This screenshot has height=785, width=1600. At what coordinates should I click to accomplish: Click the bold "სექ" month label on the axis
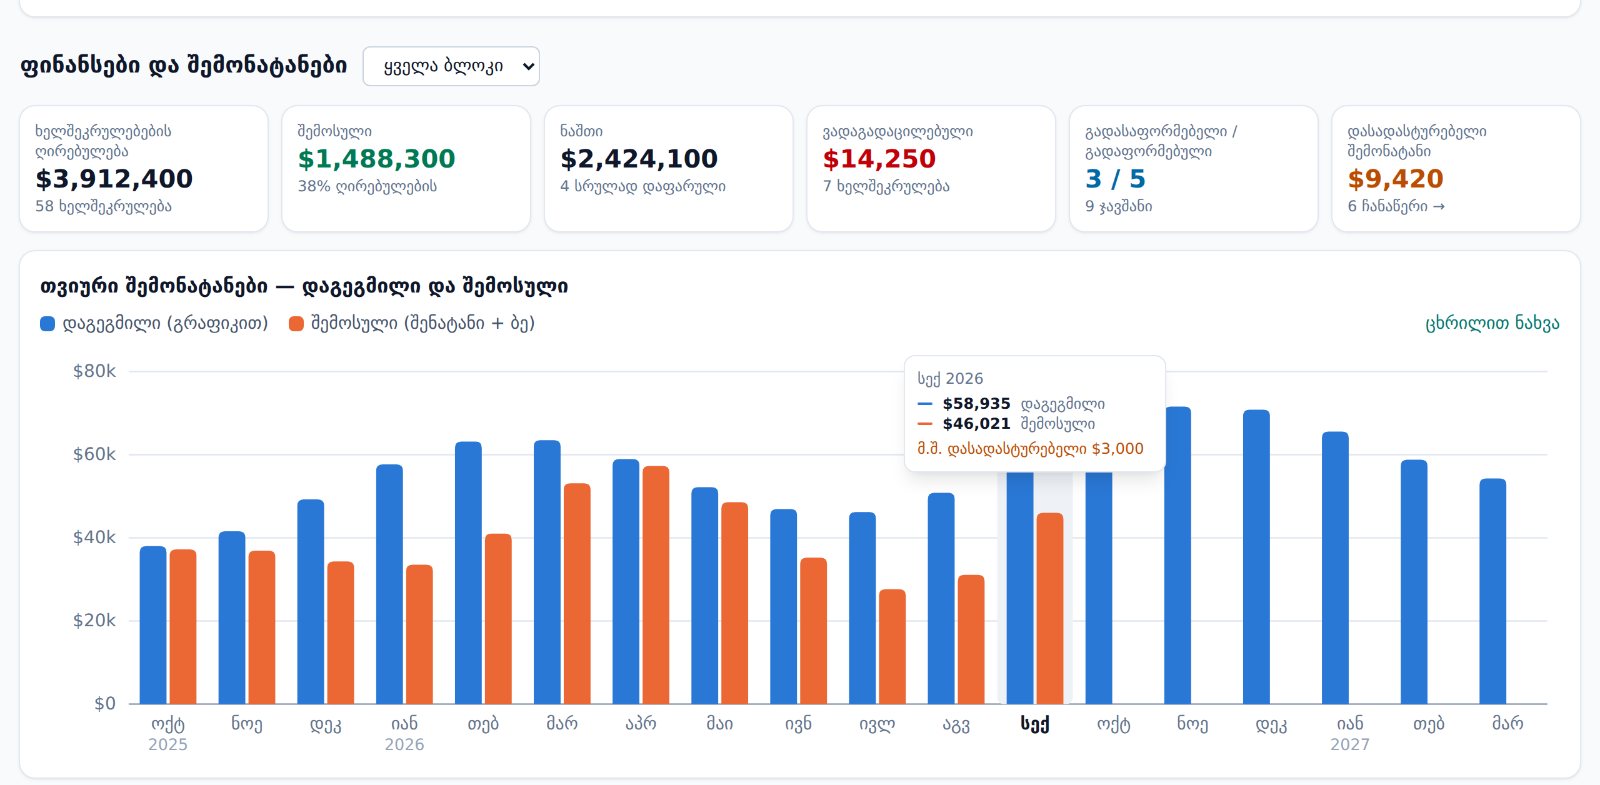coord(1035,723)
